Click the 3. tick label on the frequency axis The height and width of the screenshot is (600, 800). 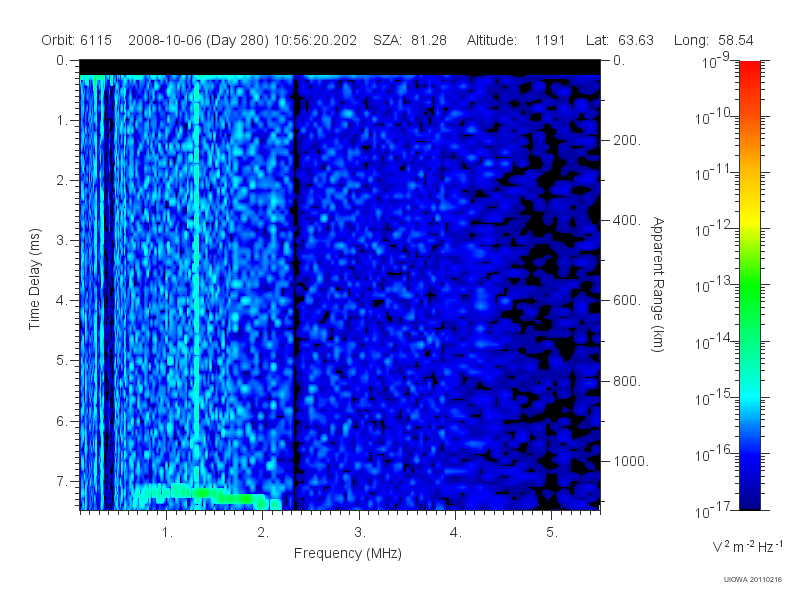coord(360,533)
